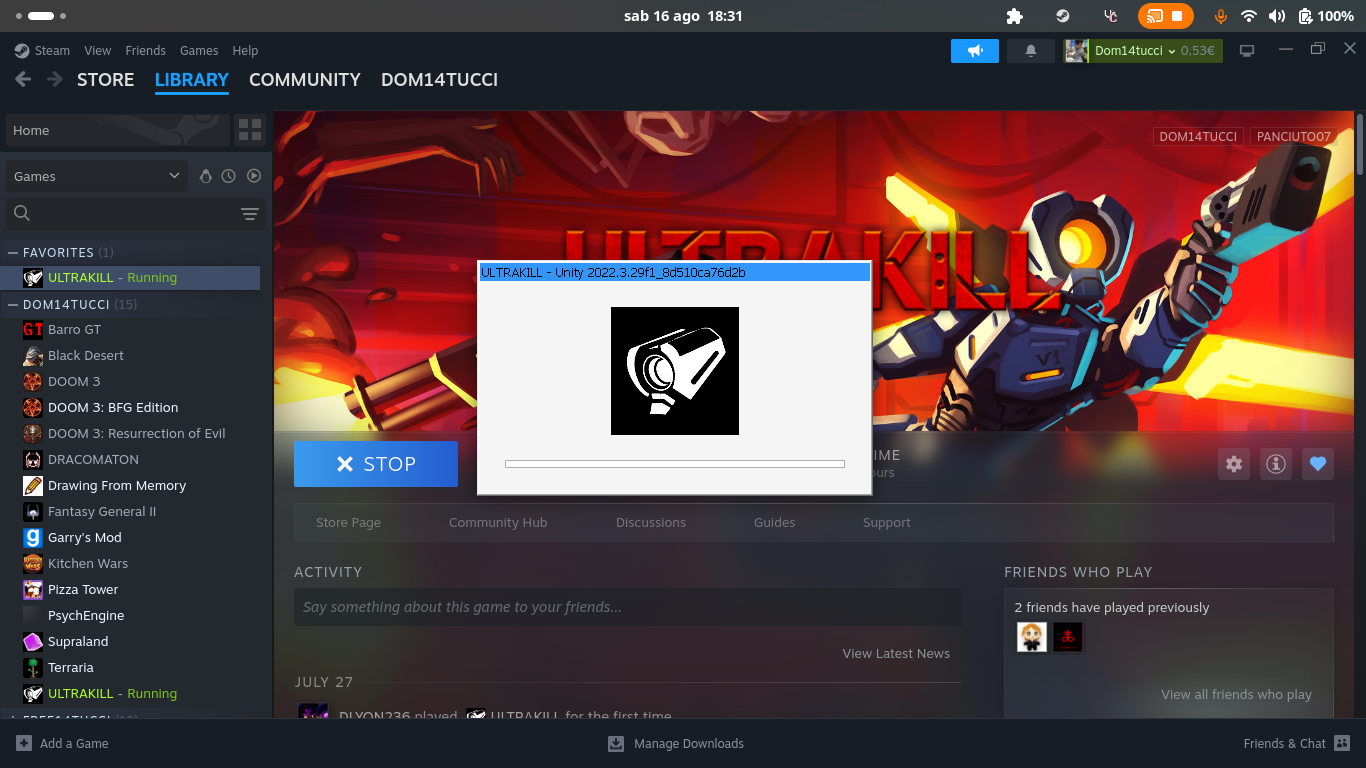Click the Add a Game plus icon
1366x768 pixels.
[x=24, y=743]
